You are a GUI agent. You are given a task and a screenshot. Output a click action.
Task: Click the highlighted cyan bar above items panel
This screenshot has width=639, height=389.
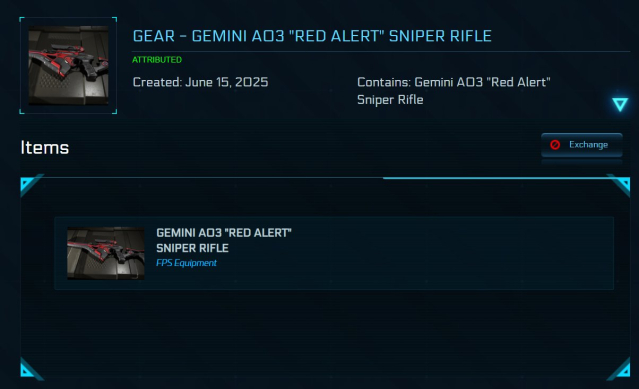pyautogui.click(x=495, y=178)
